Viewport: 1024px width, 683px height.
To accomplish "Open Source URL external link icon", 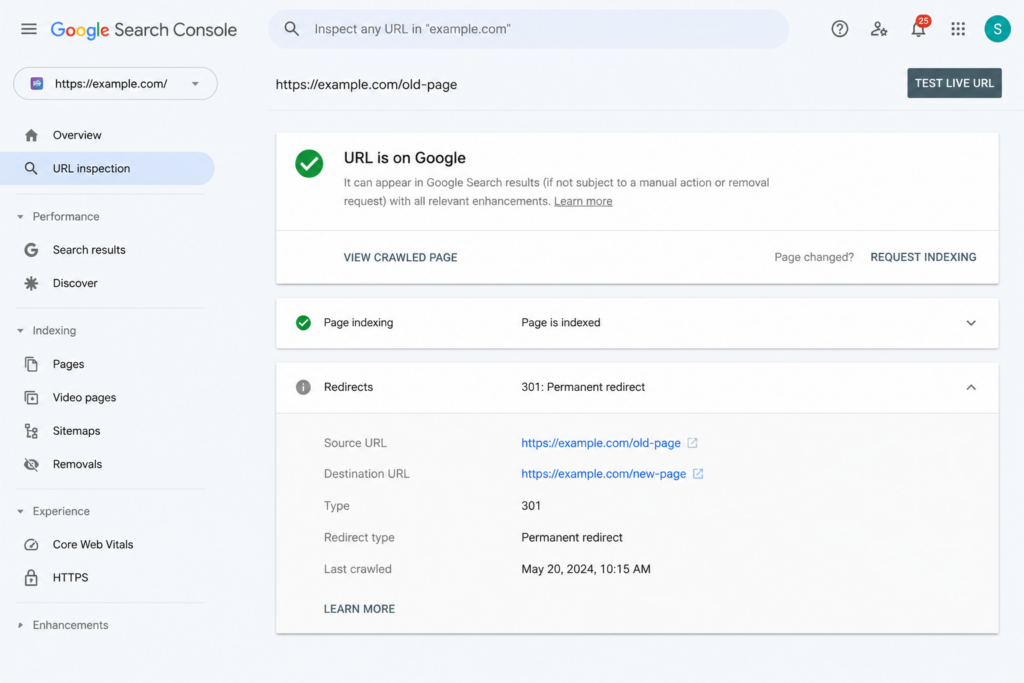I will coord(692,443).
